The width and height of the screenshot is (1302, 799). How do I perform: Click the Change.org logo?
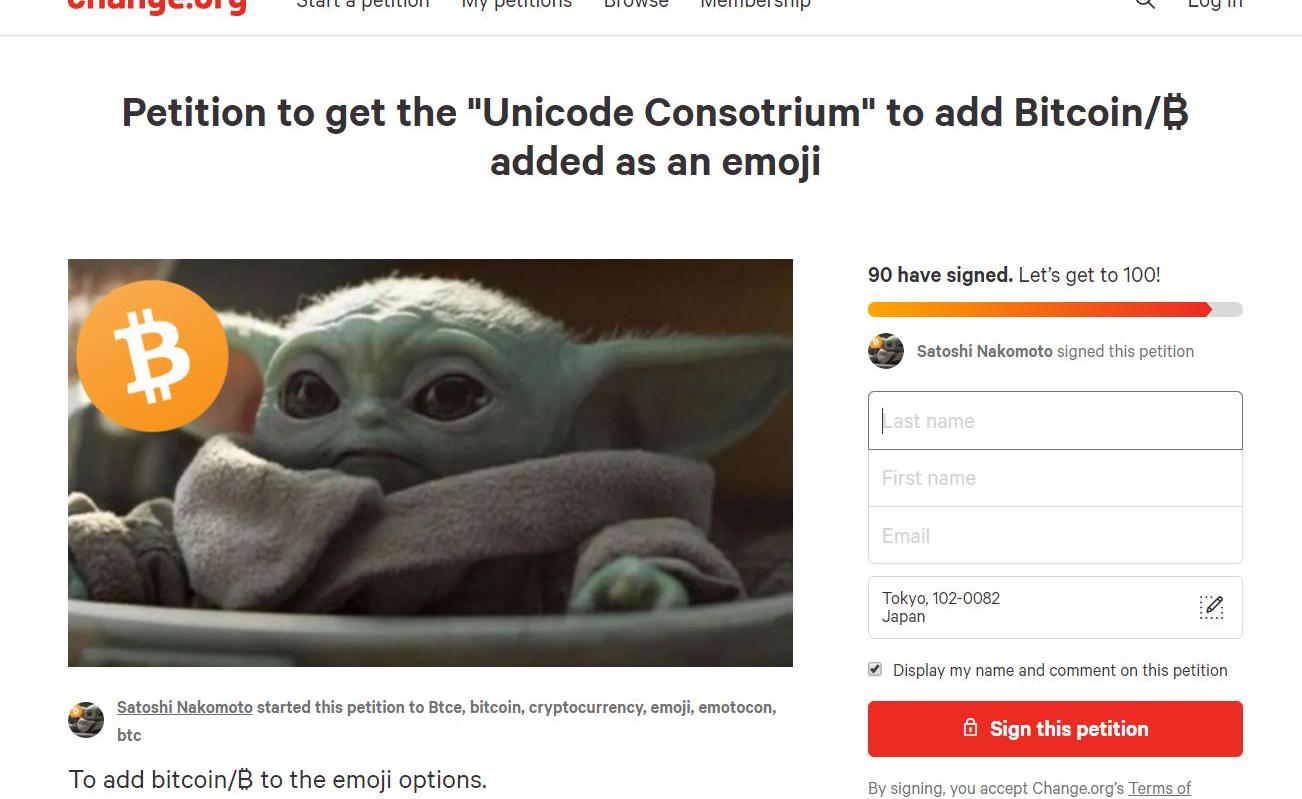157,5
